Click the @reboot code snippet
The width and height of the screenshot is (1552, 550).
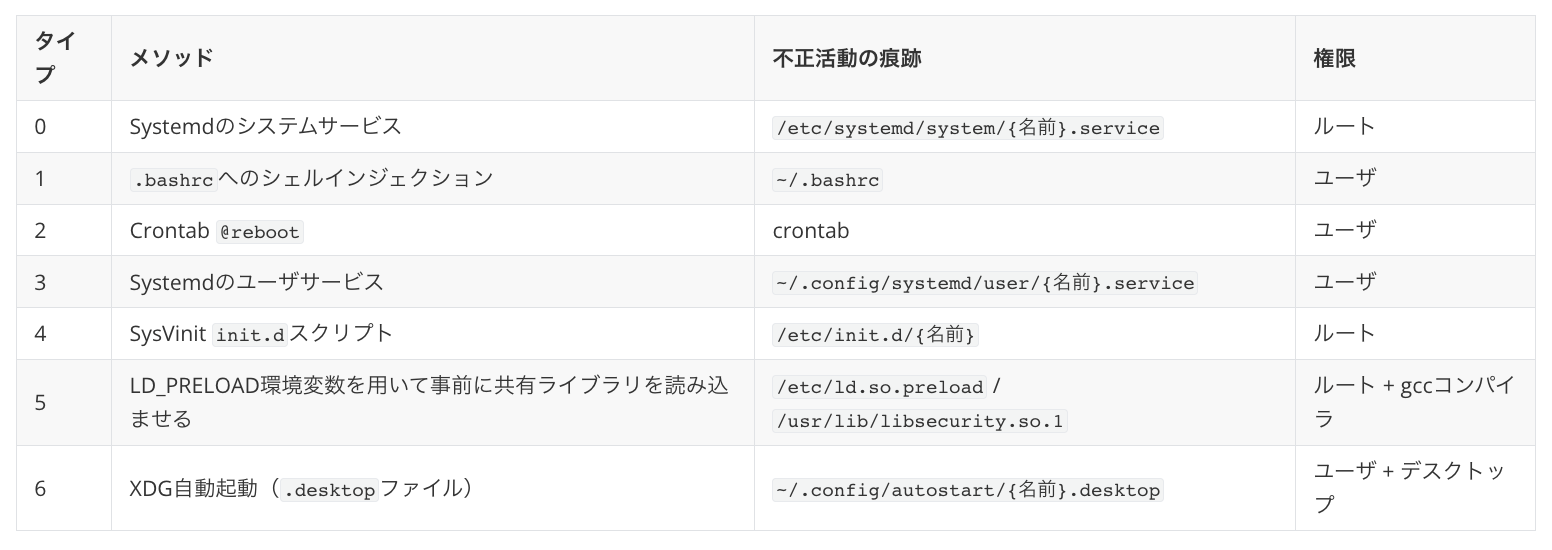pyautogui.click(x=259, y=232)
